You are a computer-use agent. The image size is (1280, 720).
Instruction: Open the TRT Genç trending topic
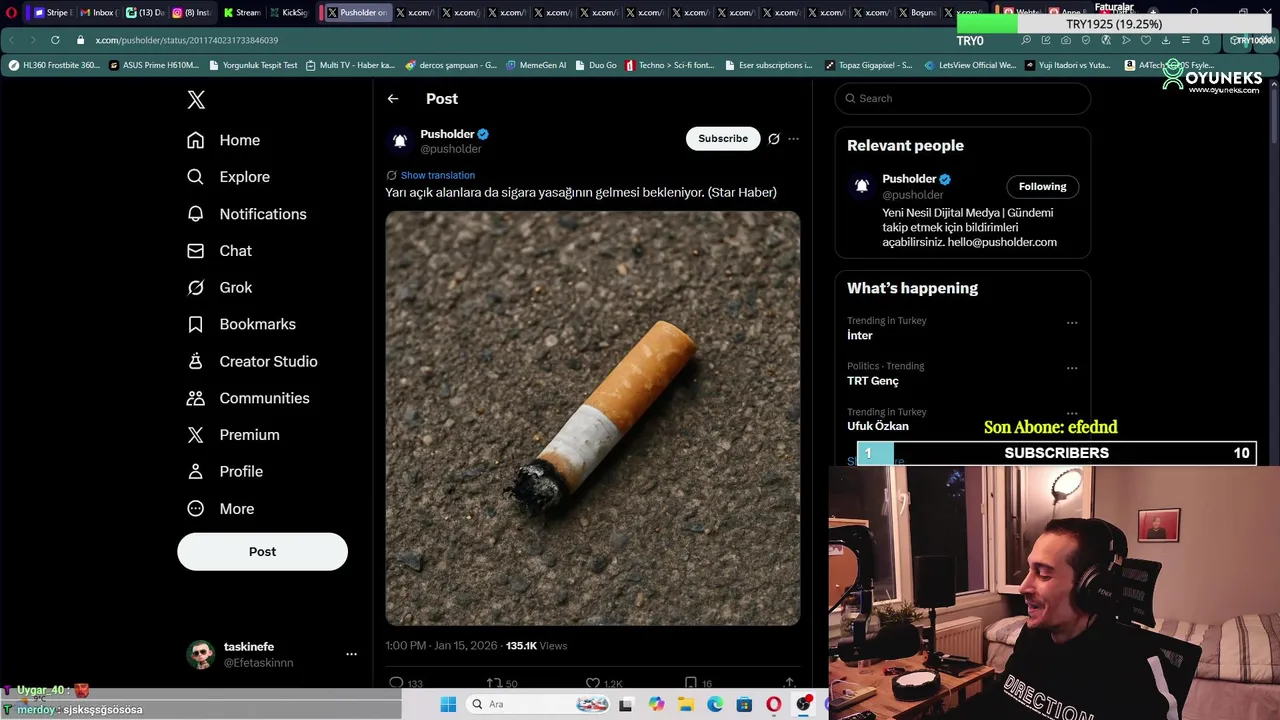[873, 381]
